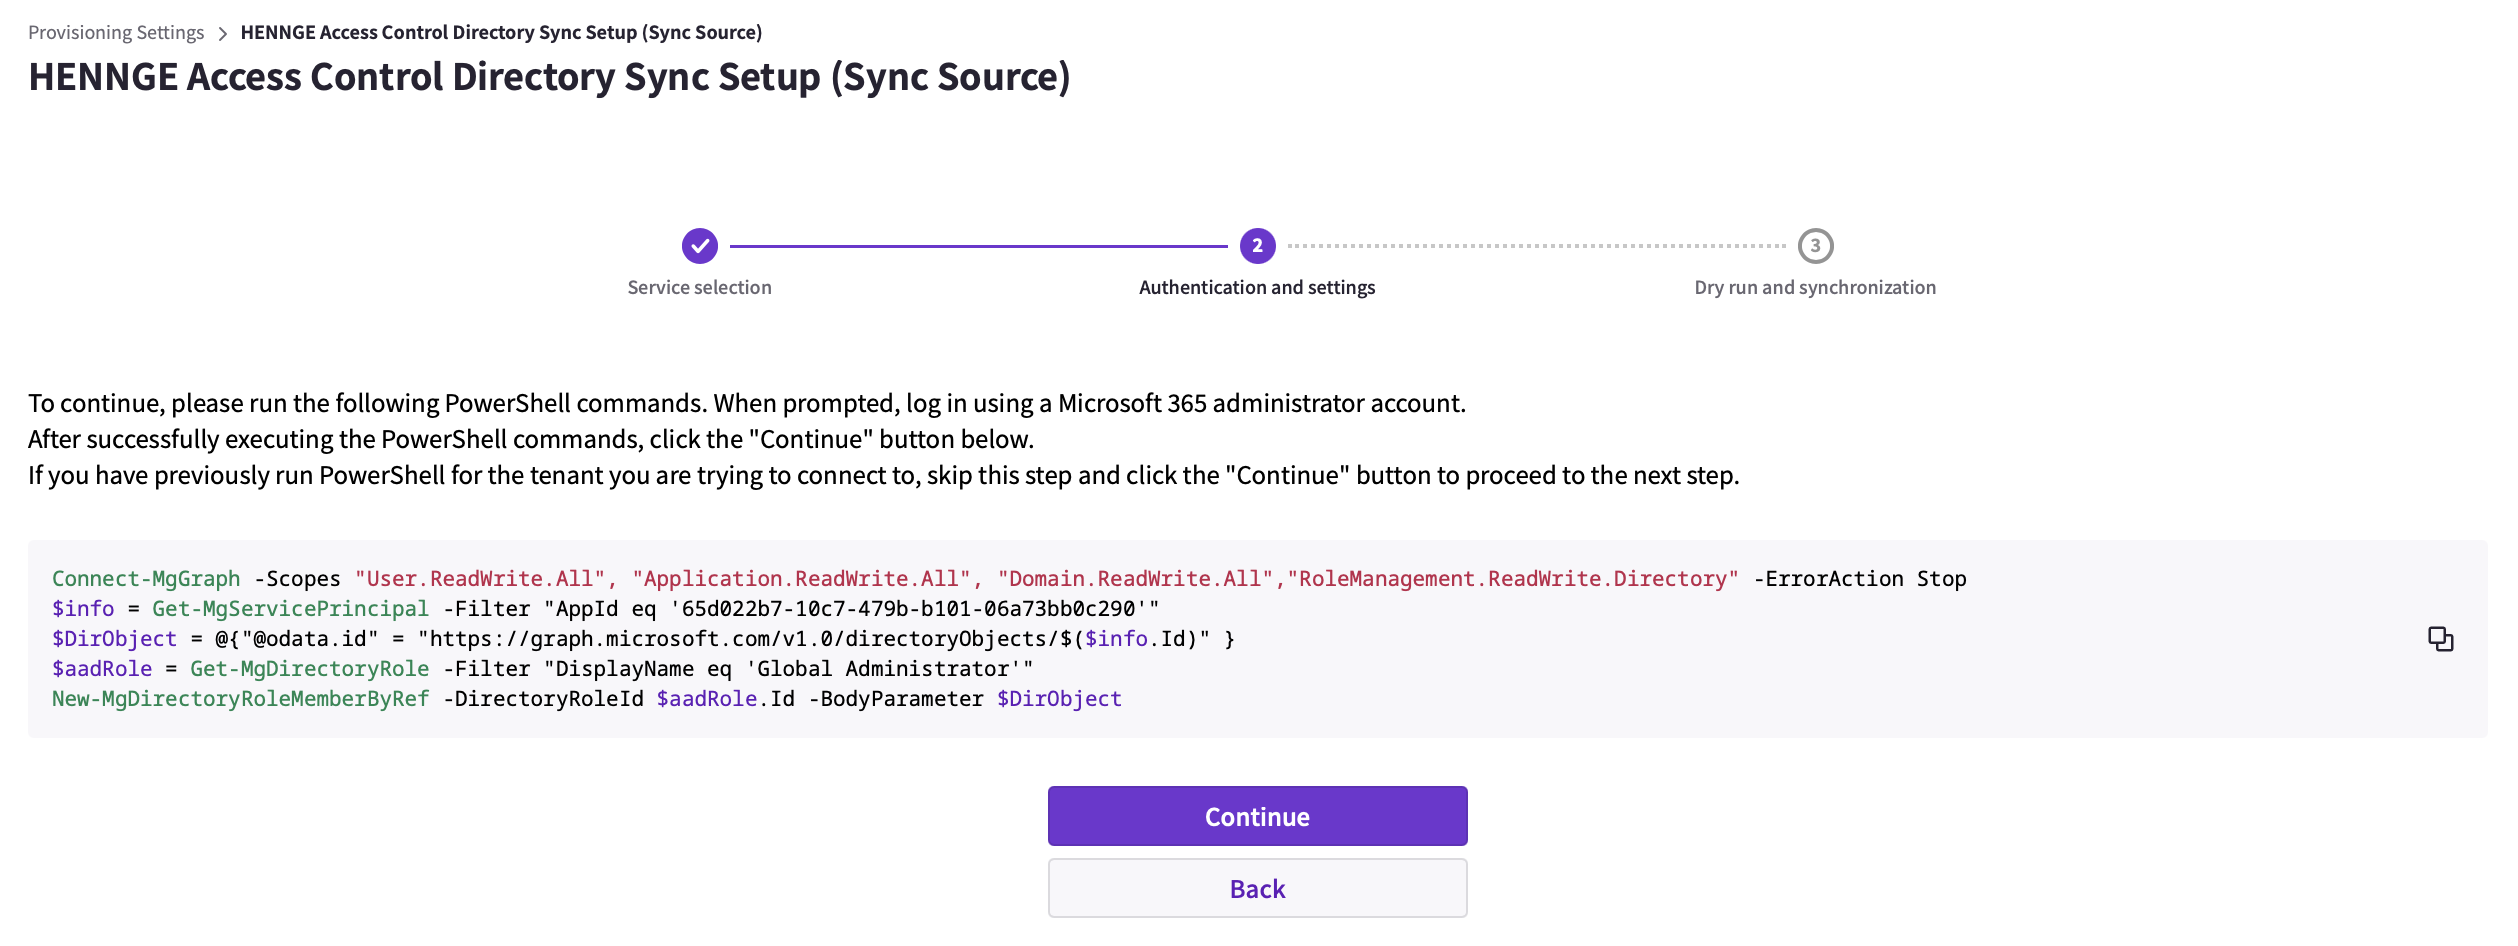Screen dimensions: 2518x946
Task: Select step 3 Dry run circle
Action: tap(1815, 246)
